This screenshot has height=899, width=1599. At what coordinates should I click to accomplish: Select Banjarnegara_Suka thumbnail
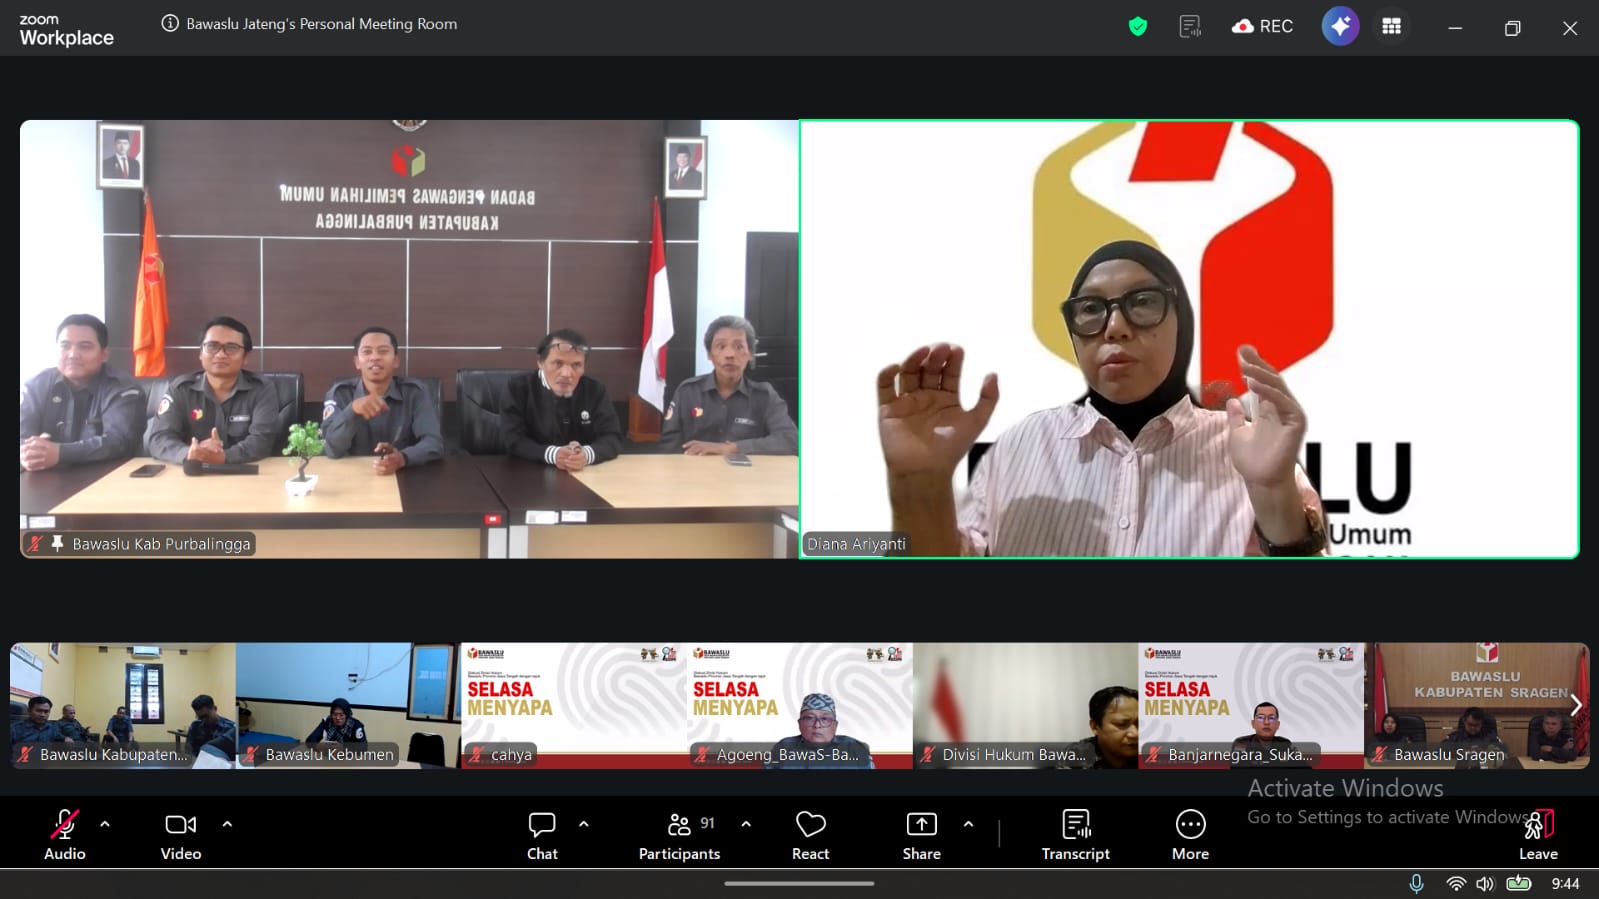coord(1252,705)
